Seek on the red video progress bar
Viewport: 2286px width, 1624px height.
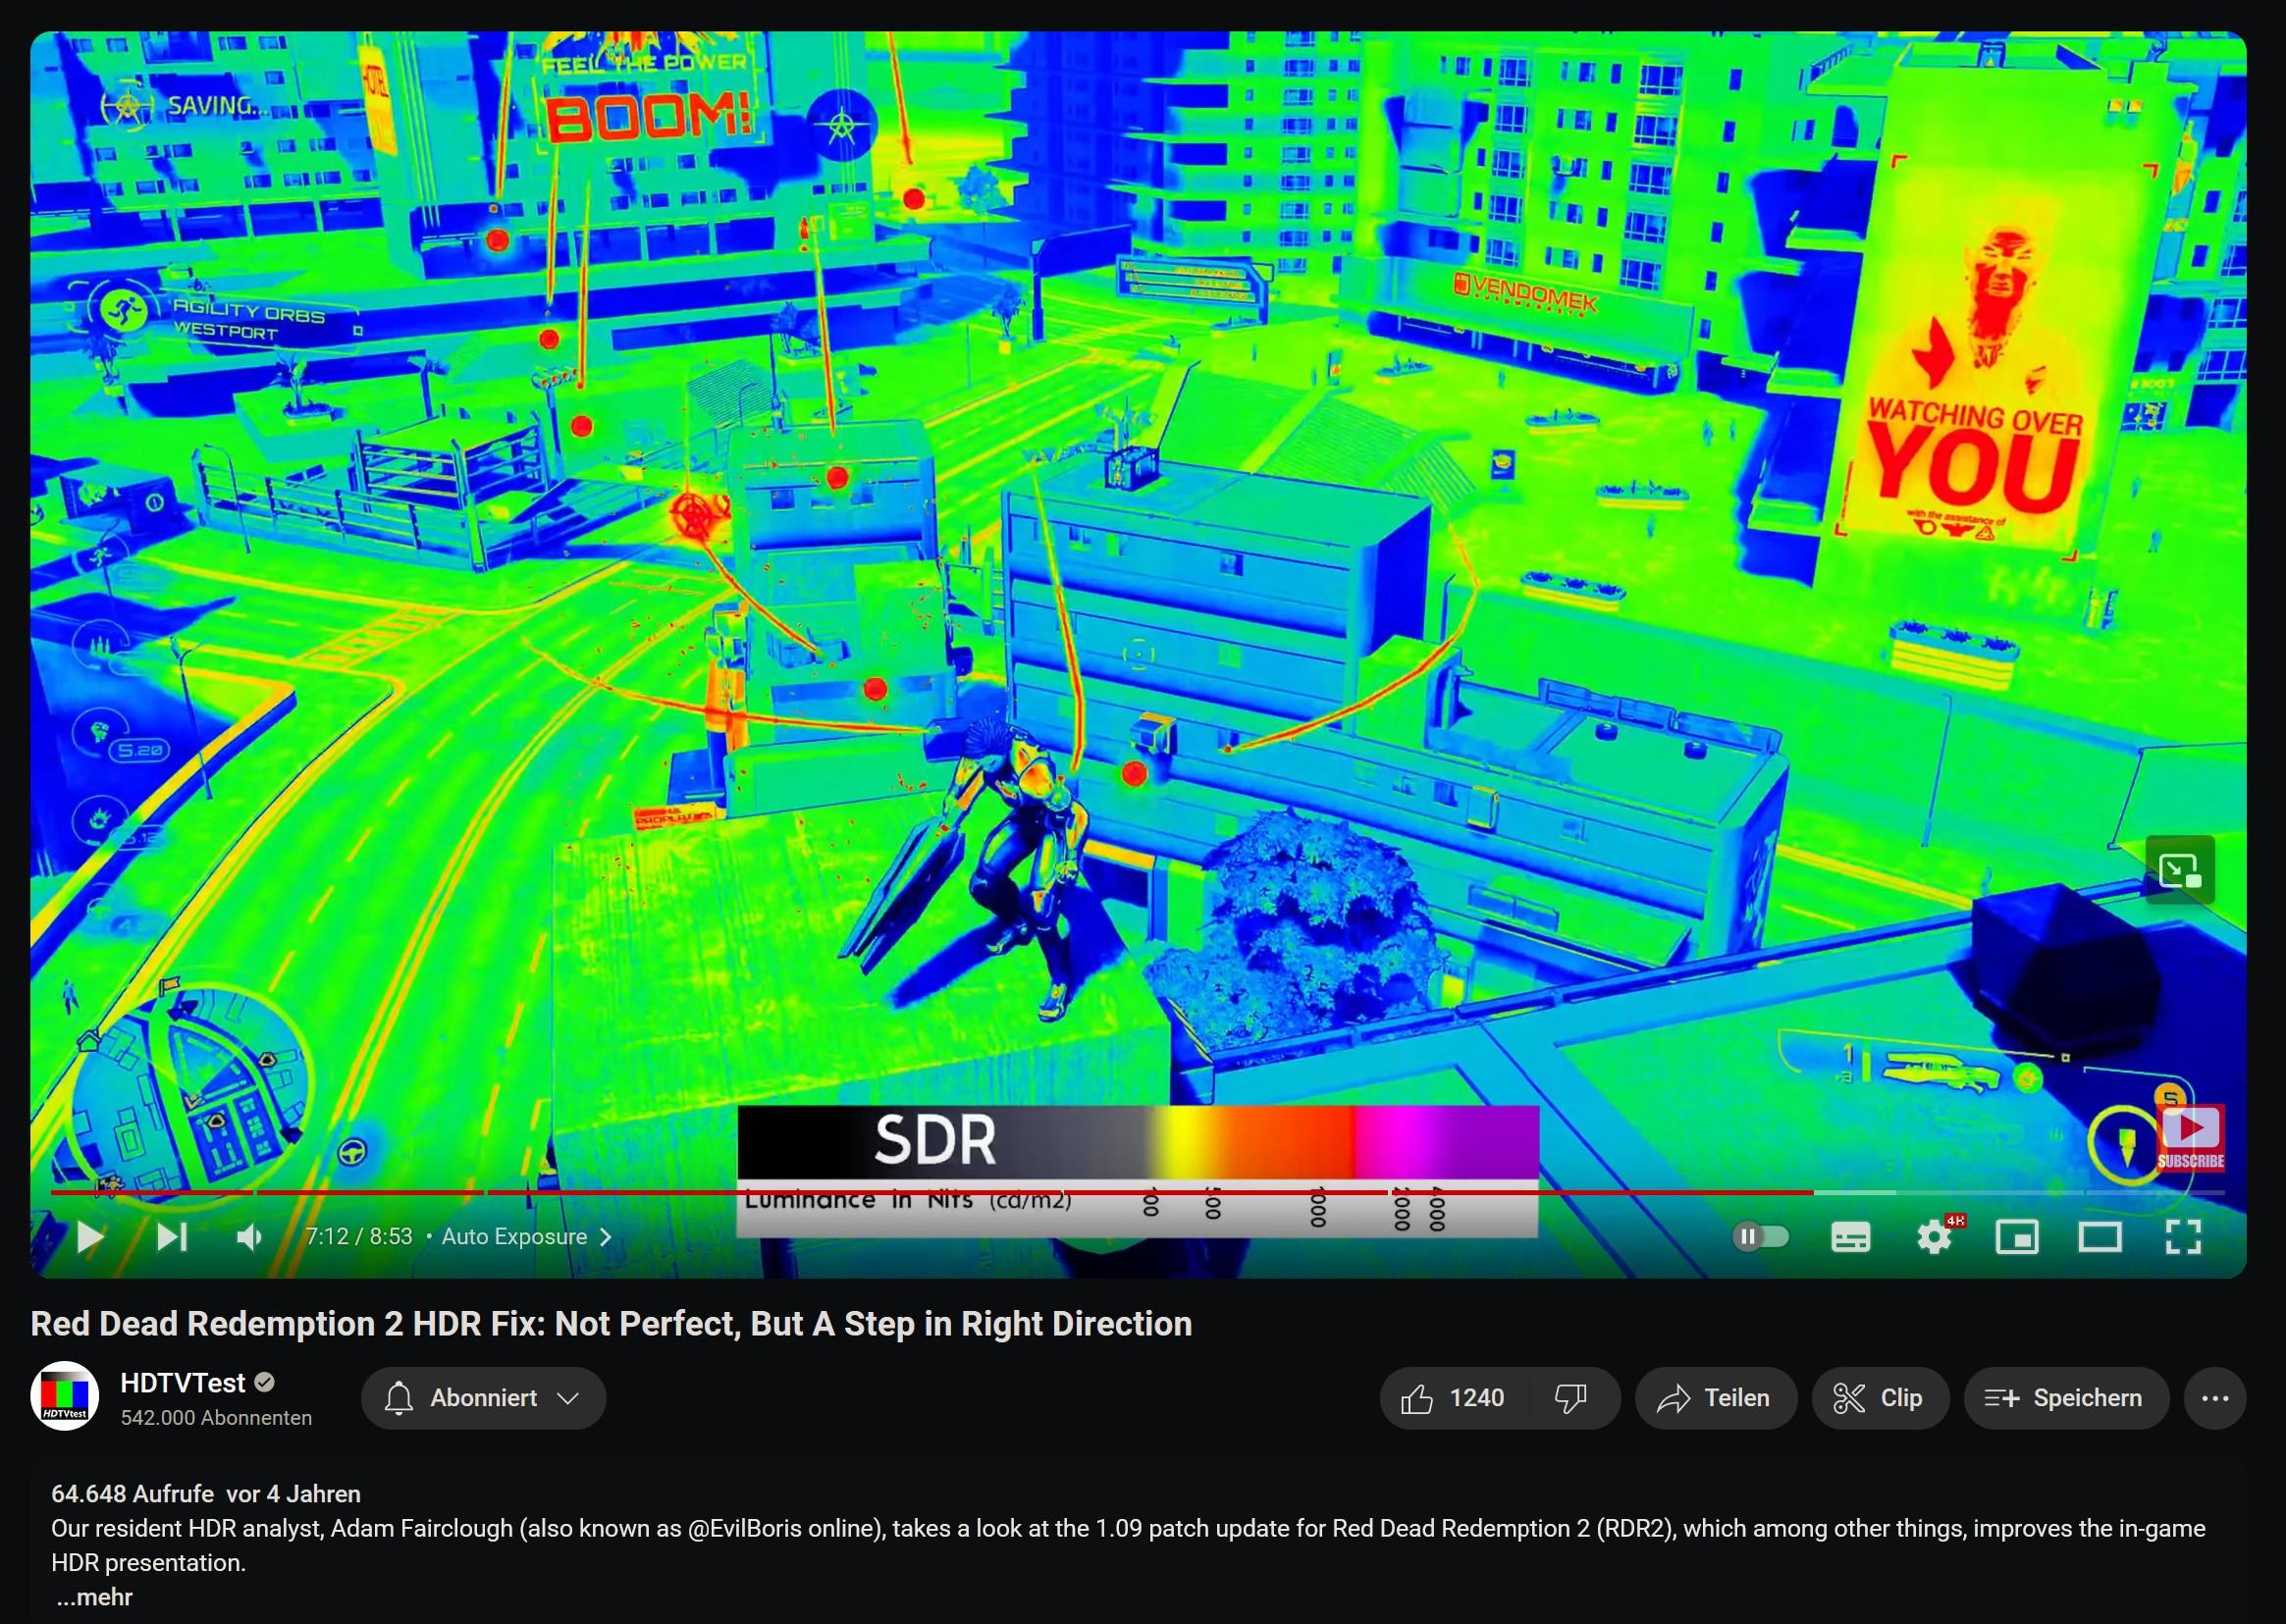coord(932,1192)
